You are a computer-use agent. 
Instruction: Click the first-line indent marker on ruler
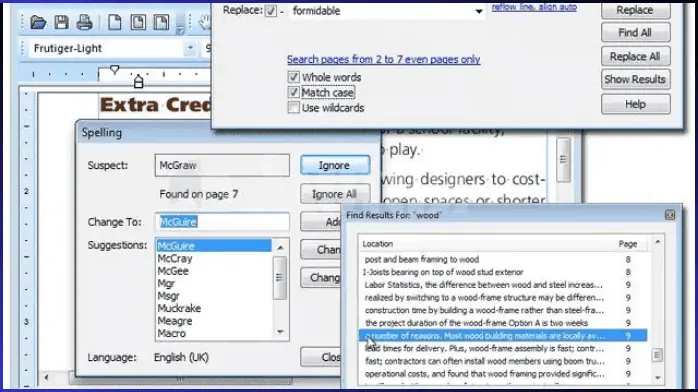114,69
